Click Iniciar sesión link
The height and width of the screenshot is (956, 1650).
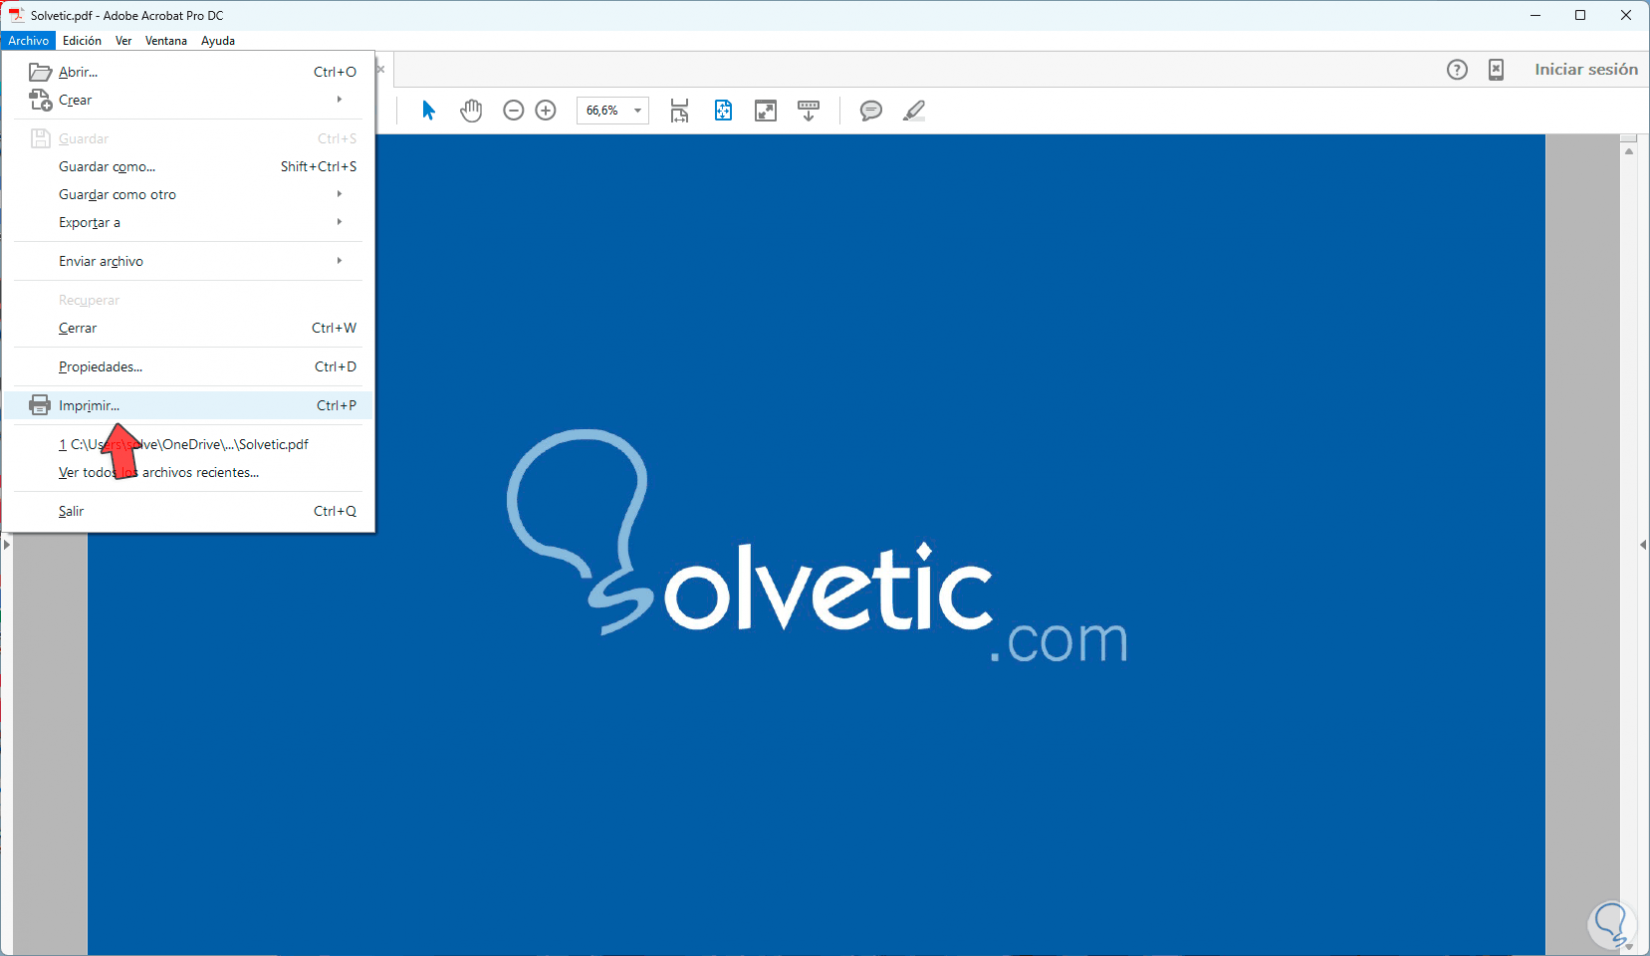click(x=1586, y=69)
